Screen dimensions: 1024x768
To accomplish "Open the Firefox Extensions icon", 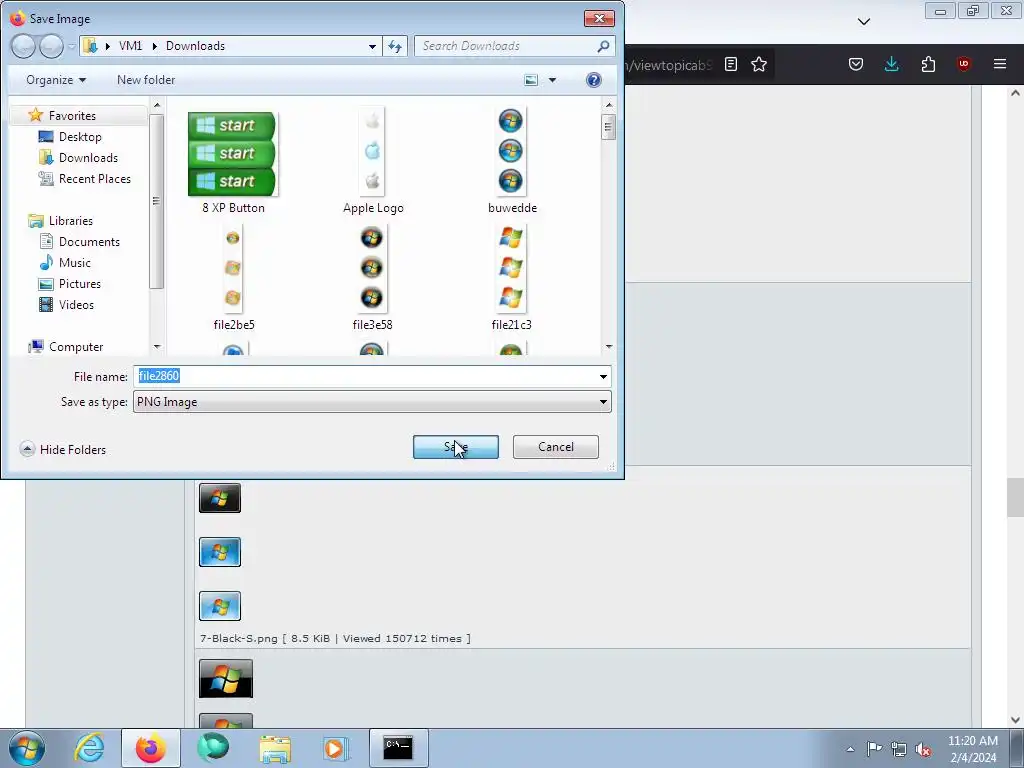I will pyautogui.click(x=928, y=64).
